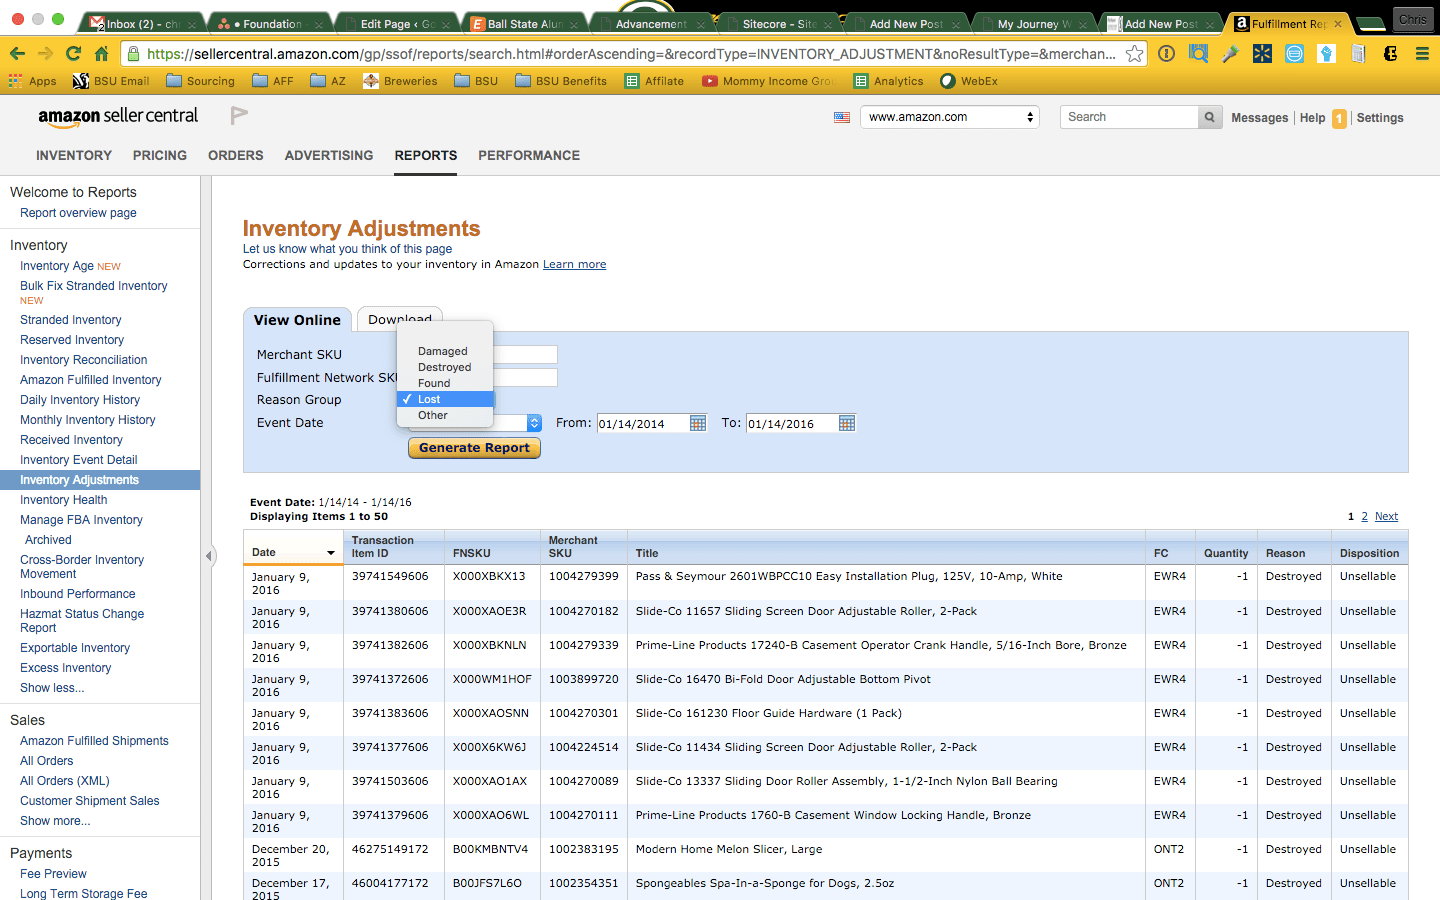Open the Chrome hamburger menu
Screen dimensions: 1440x900
coord(1421,54)
